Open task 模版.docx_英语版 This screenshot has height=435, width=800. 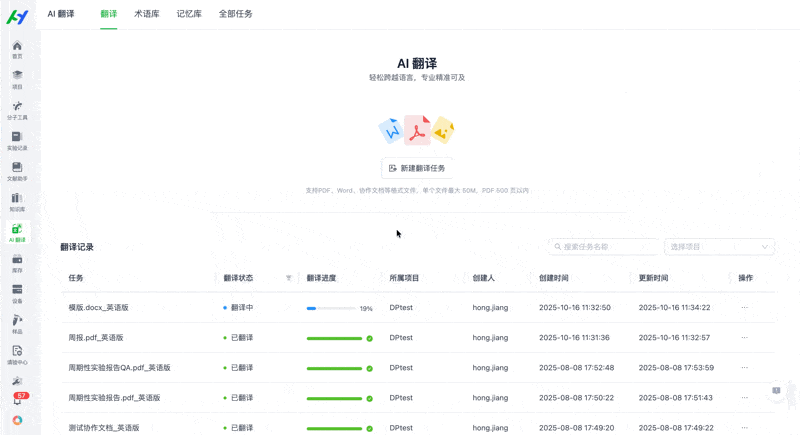point(98,308)
